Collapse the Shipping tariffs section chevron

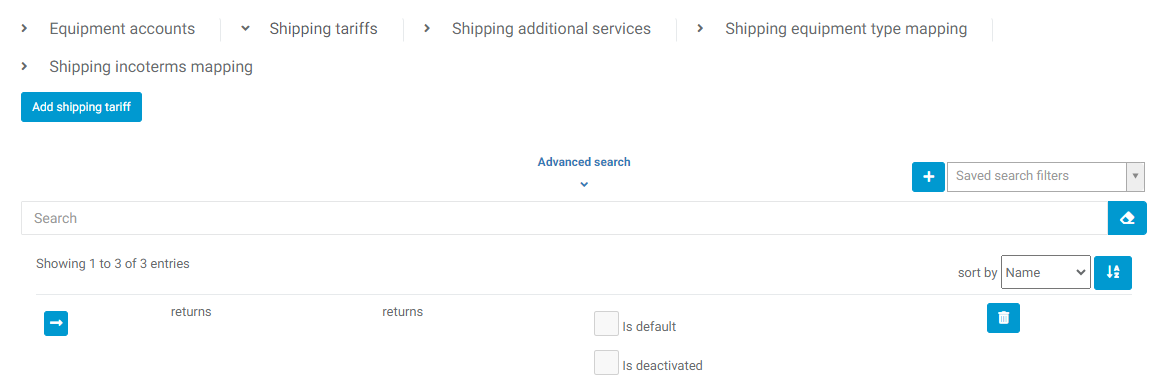tap(245, 28)
